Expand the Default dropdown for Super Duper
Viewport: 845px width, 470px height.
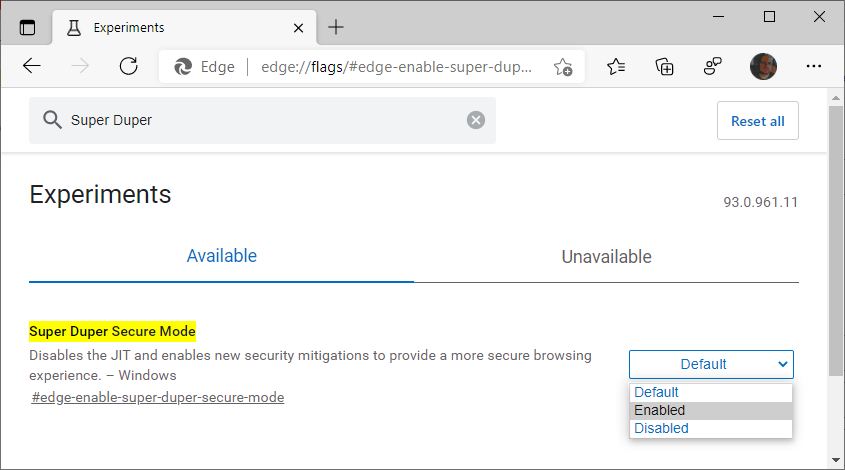711,364
